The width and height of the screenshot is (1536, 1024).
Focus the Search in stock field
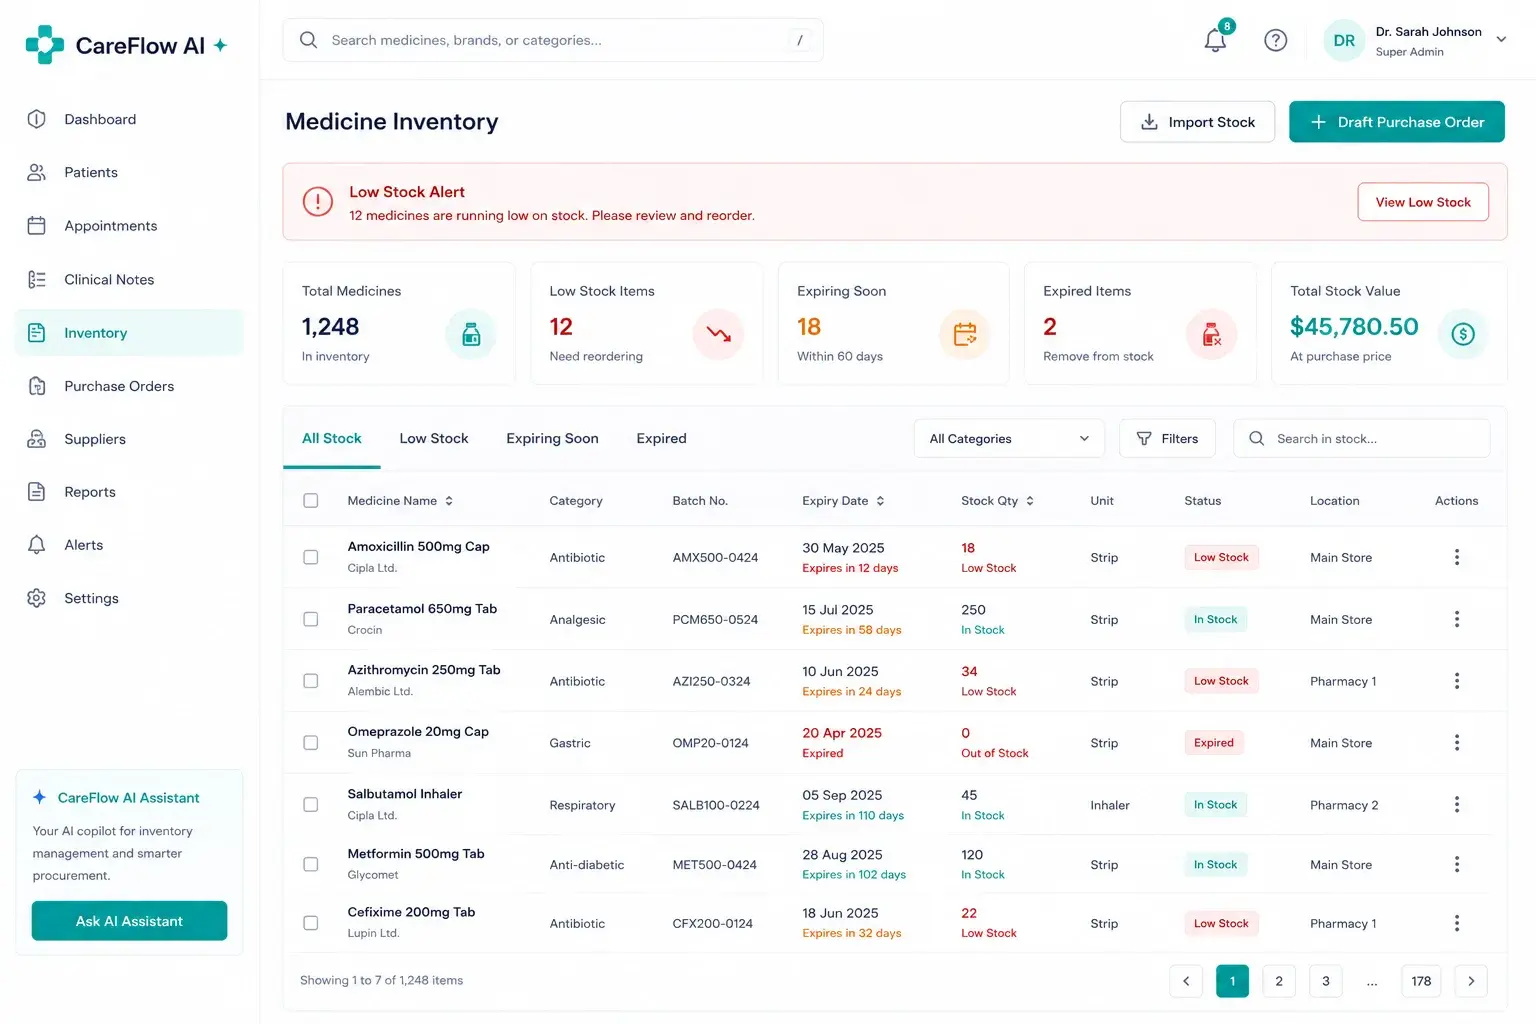1362,439
